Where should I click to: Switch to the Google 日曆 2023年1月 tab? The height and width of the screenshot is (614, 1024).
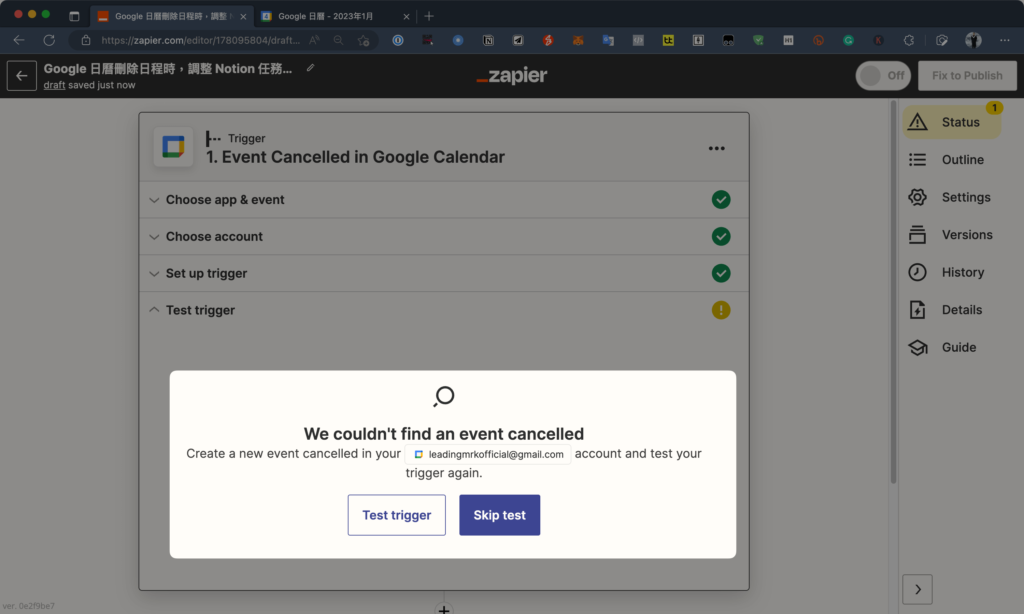(x=326, y=16)
